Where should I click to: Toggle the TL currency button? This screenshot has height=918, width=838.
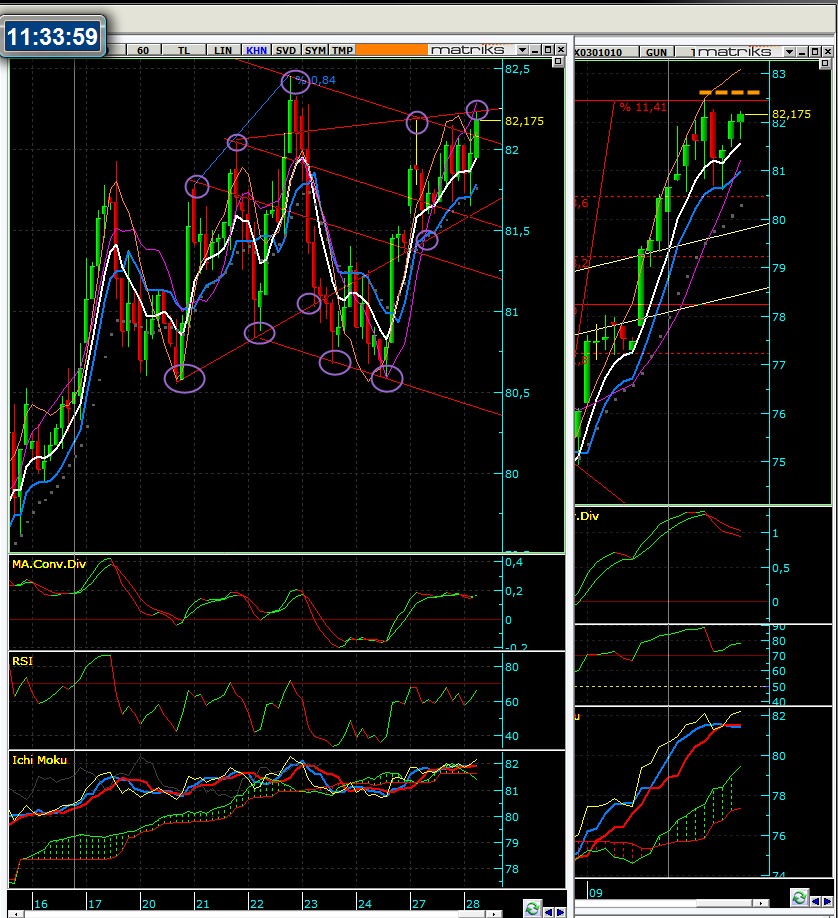[x=183, y=50]
